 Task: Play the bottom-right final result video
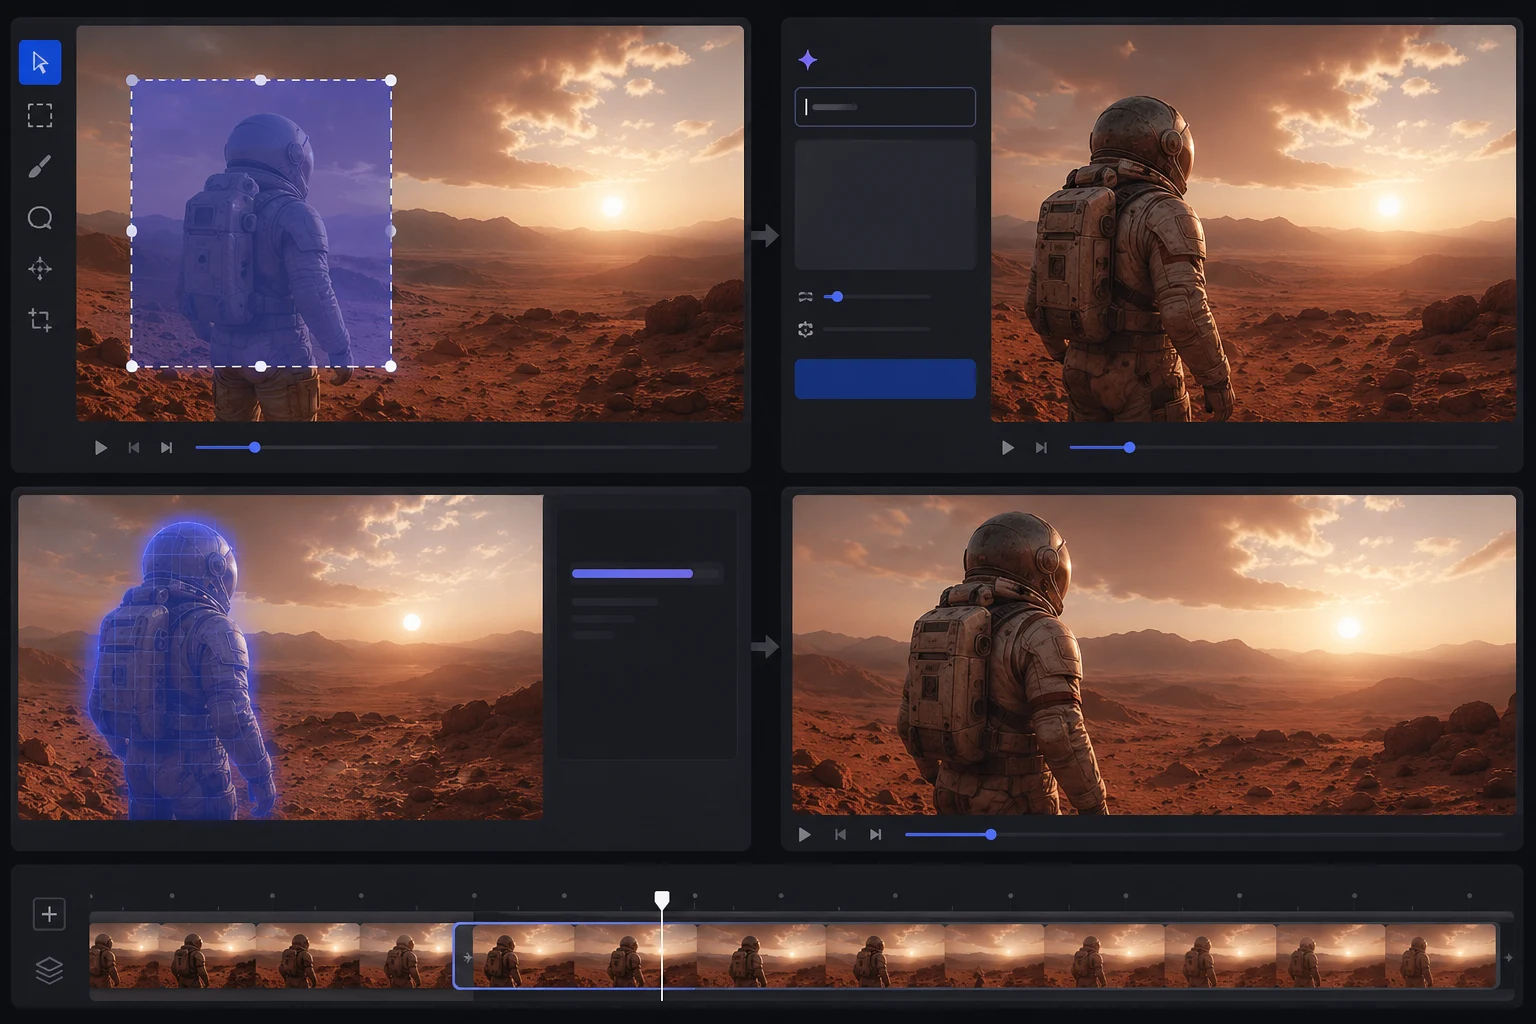pos(805,835)
